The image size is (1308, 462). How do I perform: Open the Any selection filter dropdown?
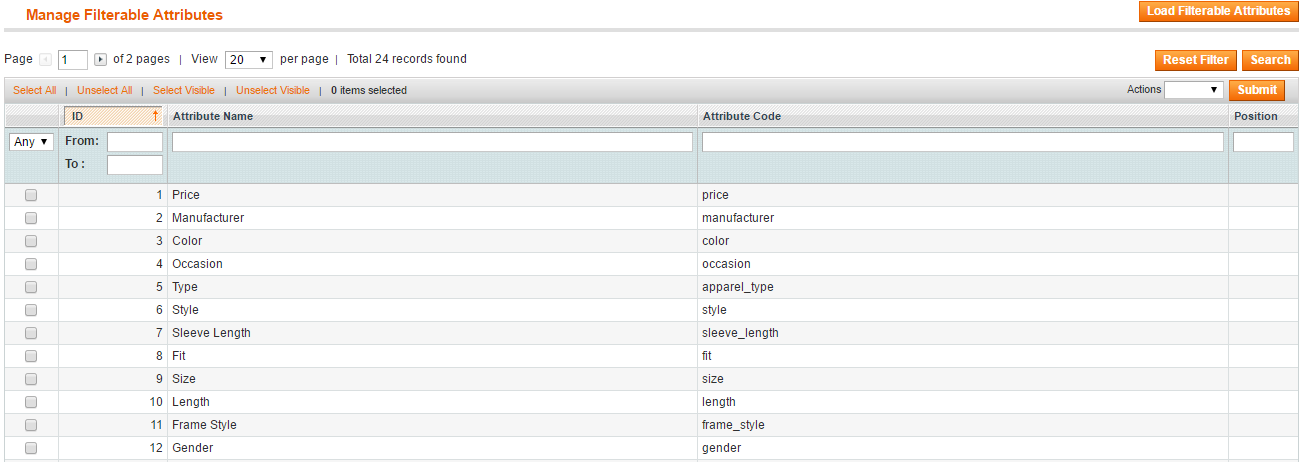(x=32, y=142)
